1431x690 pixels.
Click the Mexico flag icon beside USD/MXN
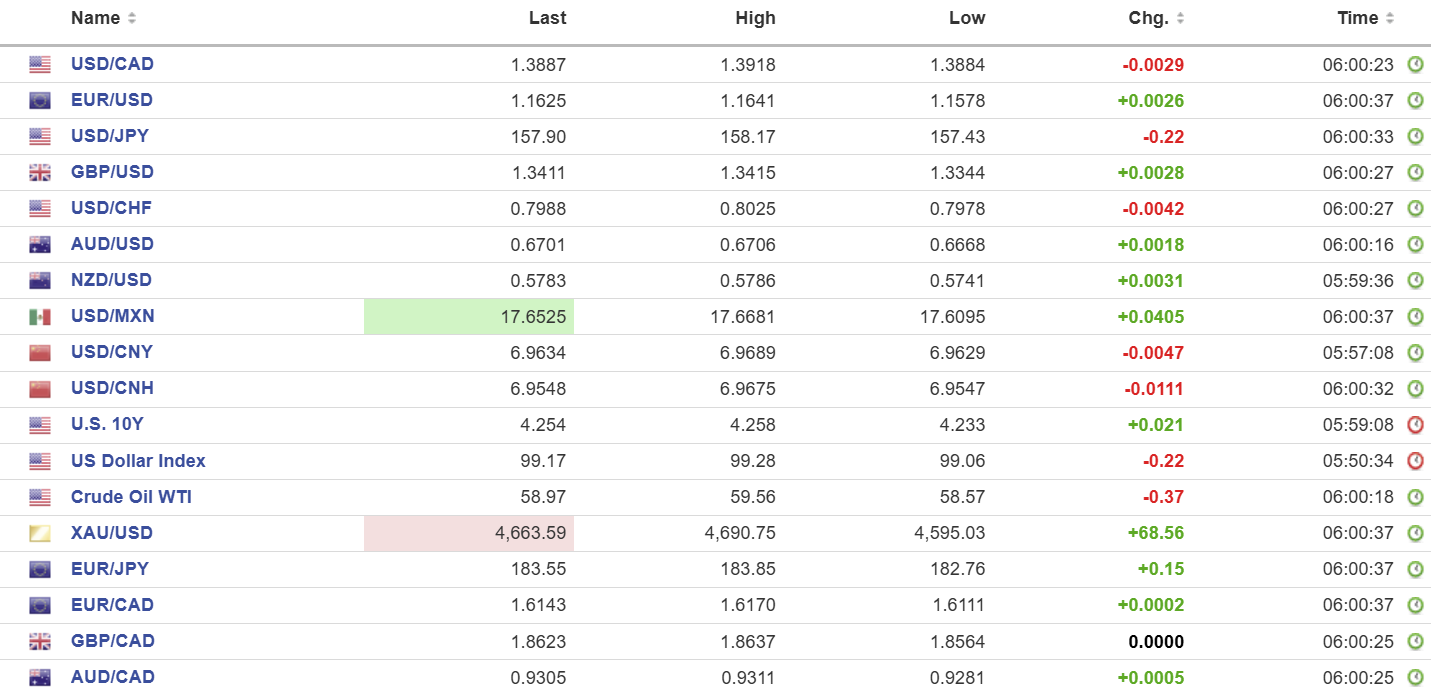(40, 317)
